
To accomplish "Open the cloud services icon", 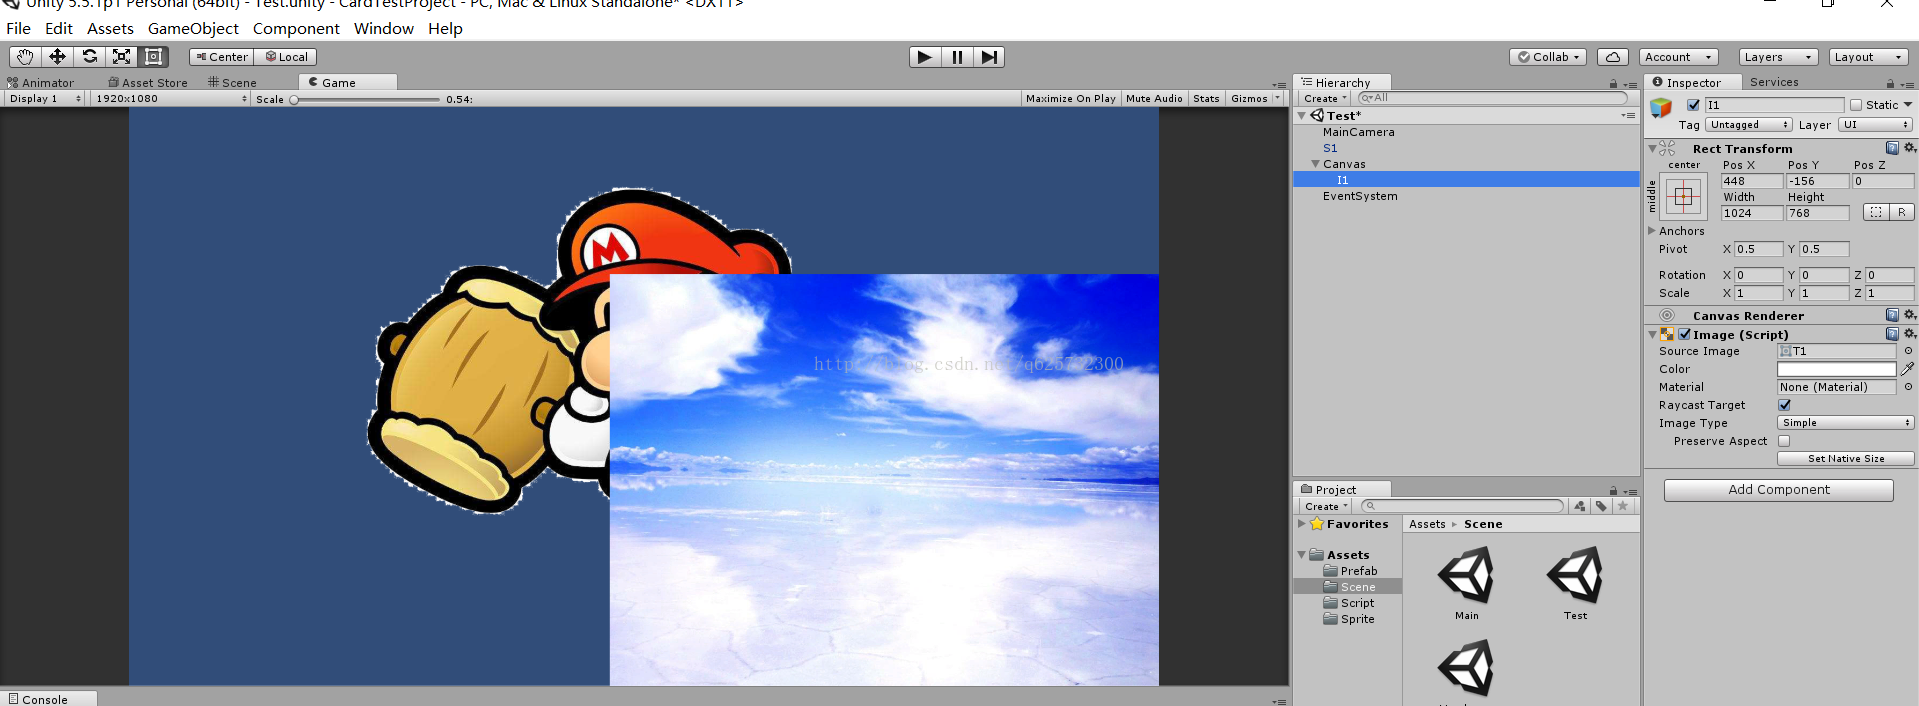I will pos(1613,57).
